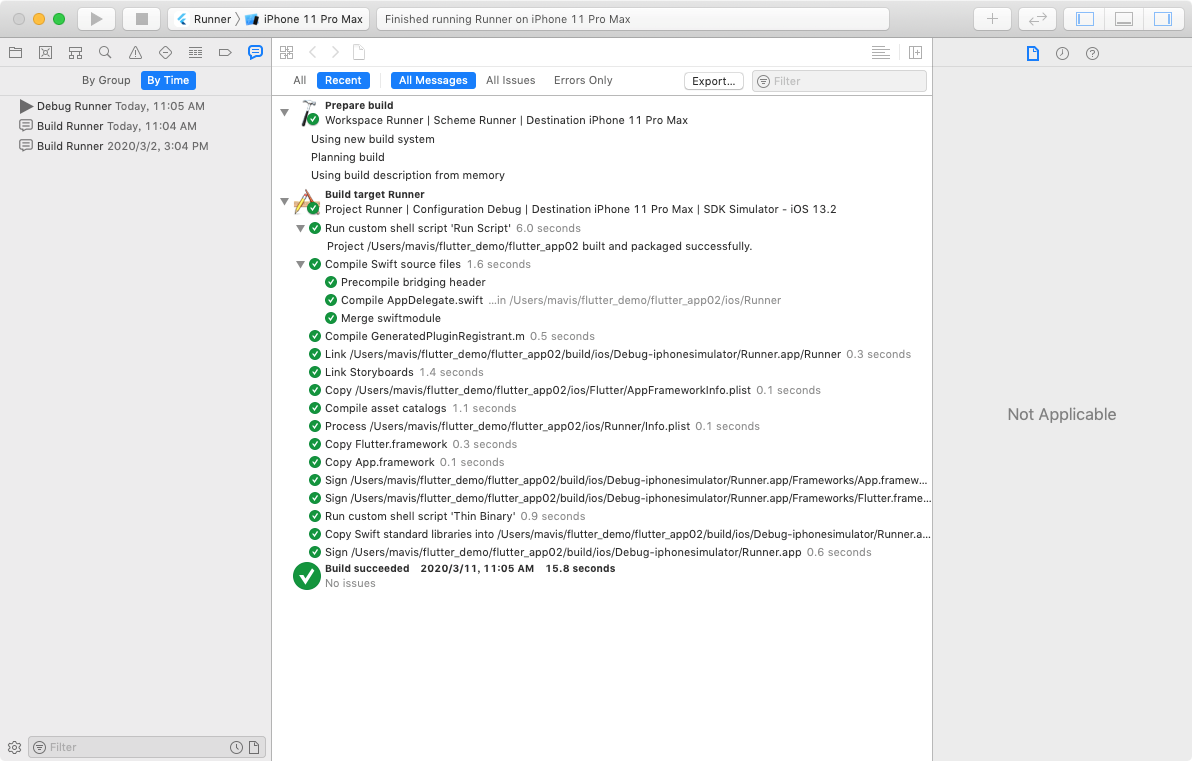This screenshot has height=761, width=1192.
Task: Collapse Compile Swift source files step
Action: 300,265
